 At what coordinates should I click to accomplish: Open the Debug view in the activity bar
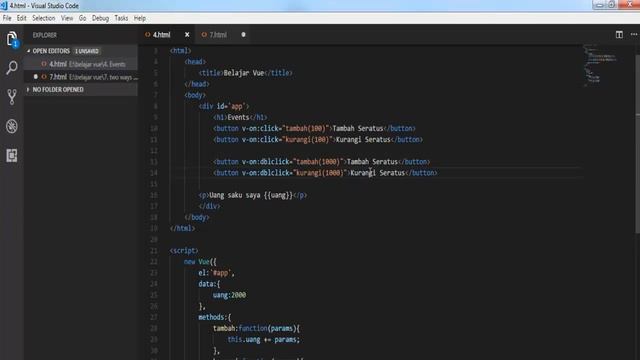12,126
